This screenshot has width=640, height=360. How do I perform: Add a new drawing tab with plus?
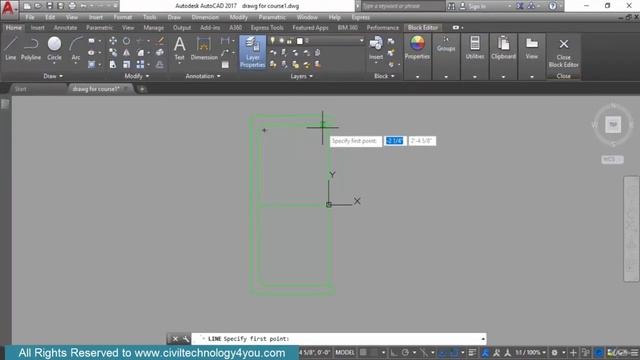click(142, 89)
